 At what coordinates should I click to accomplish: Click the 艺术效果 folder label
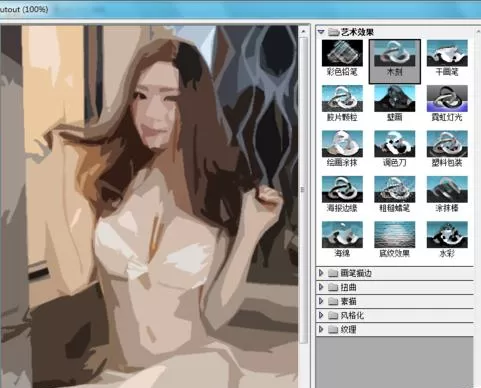357,32
